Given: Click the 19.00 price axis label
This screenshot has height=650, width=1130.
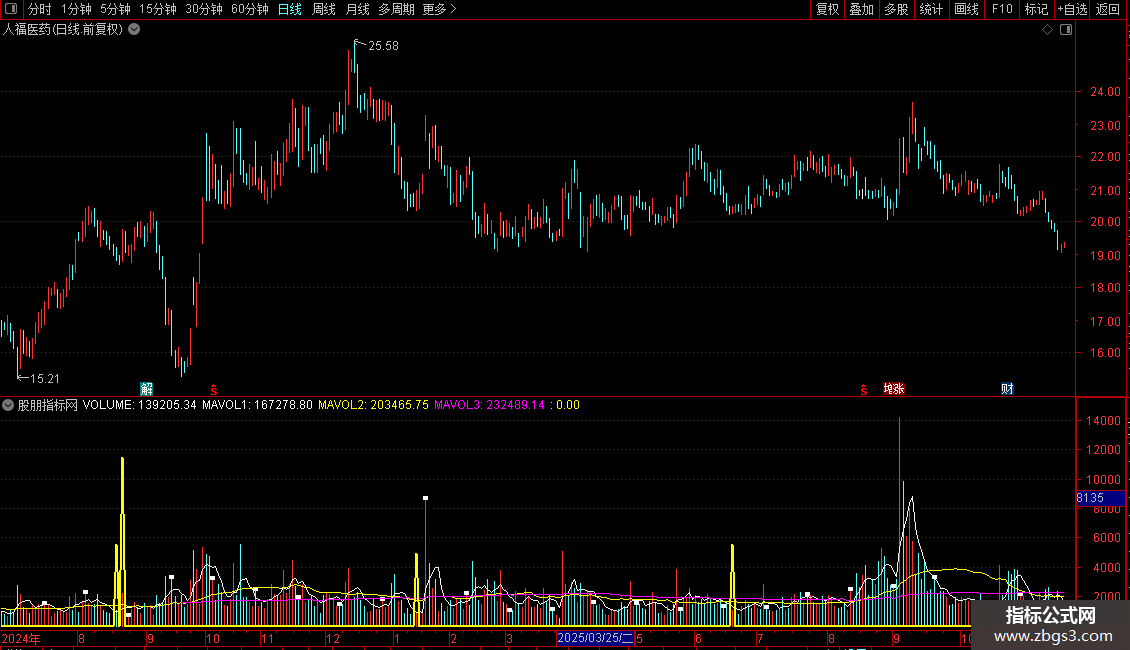Looking at the screenshot, I should (1105, 255).
